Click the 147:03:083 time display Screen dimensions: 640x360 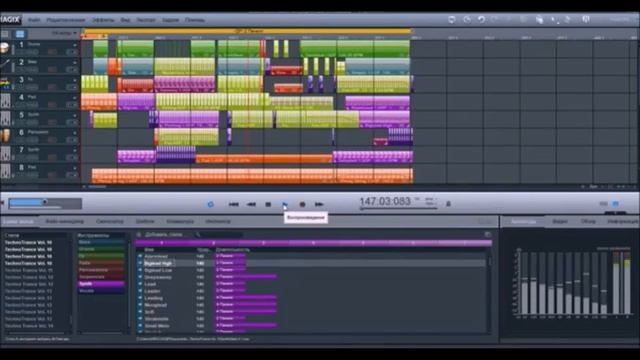tap(385, 201)
